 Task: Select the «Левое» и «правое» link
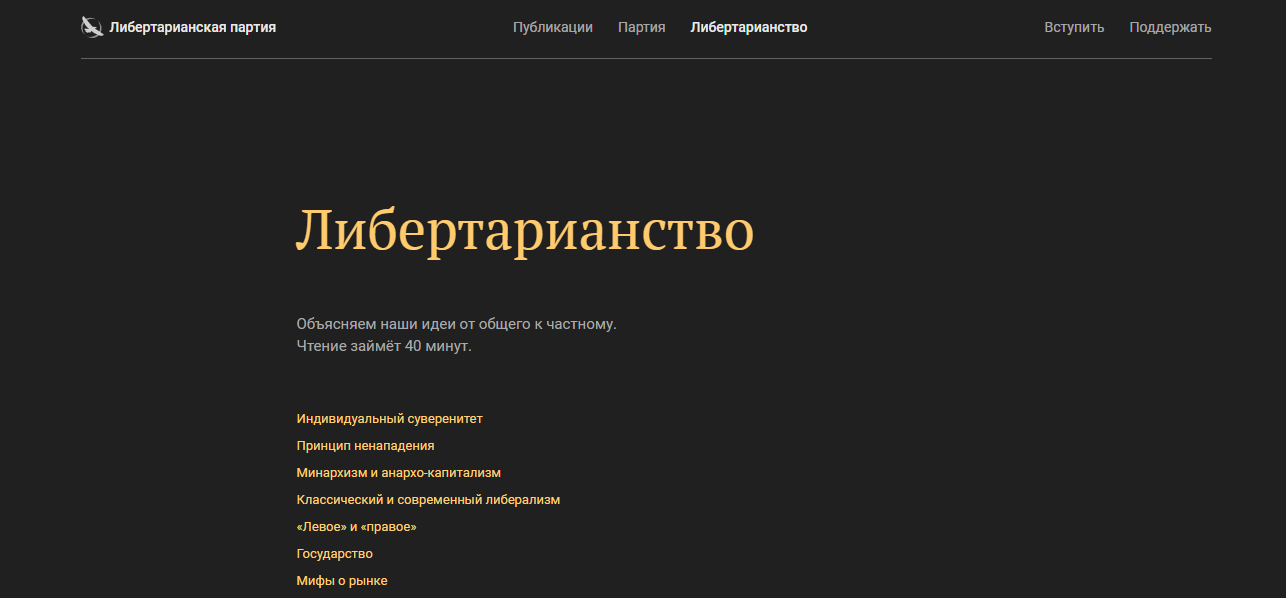356,527
